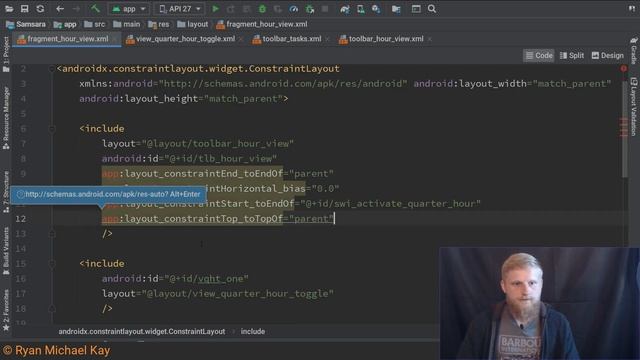This screenshot has width=640, height=360.
Task: Click the editor vertical scrollbar
Action: point(624,130)
